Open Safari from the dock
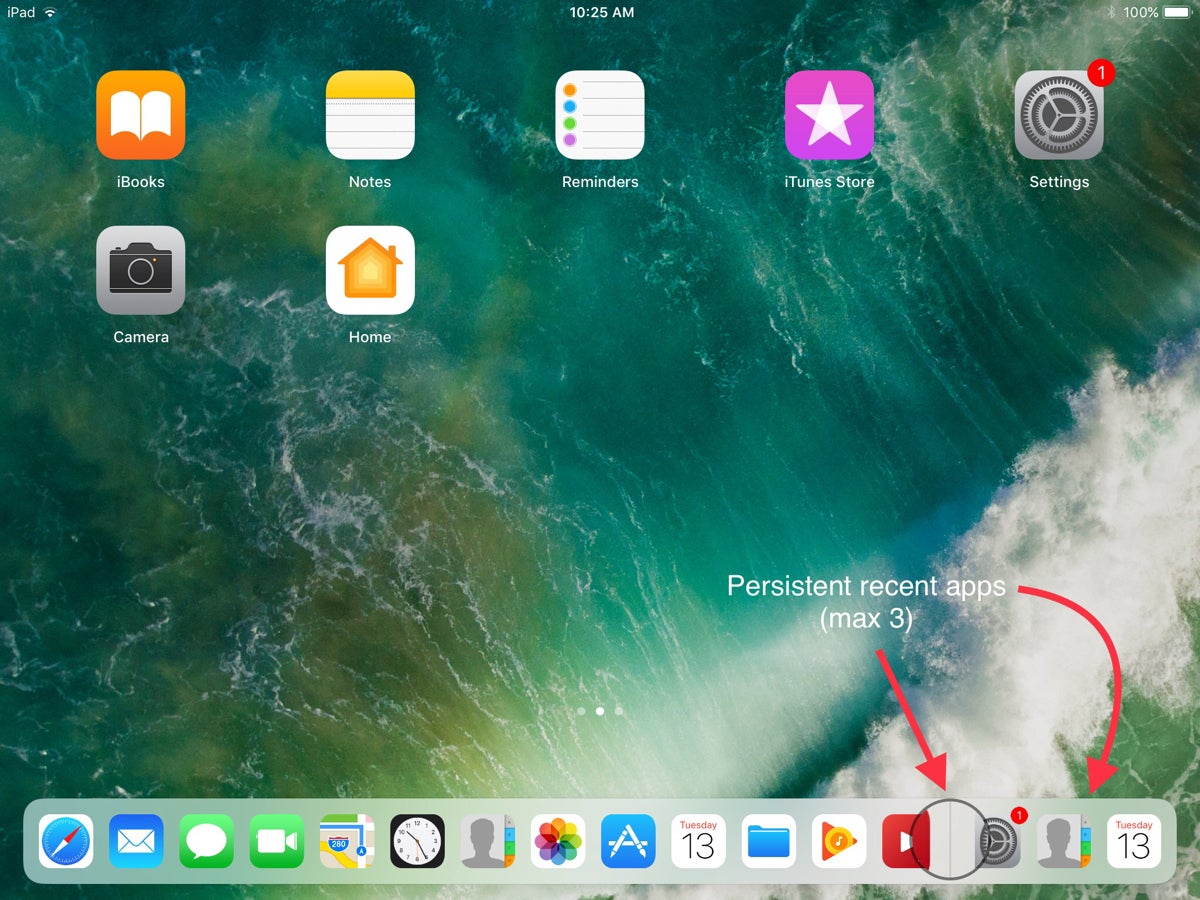1200x900 pixels. coord(66,841)
